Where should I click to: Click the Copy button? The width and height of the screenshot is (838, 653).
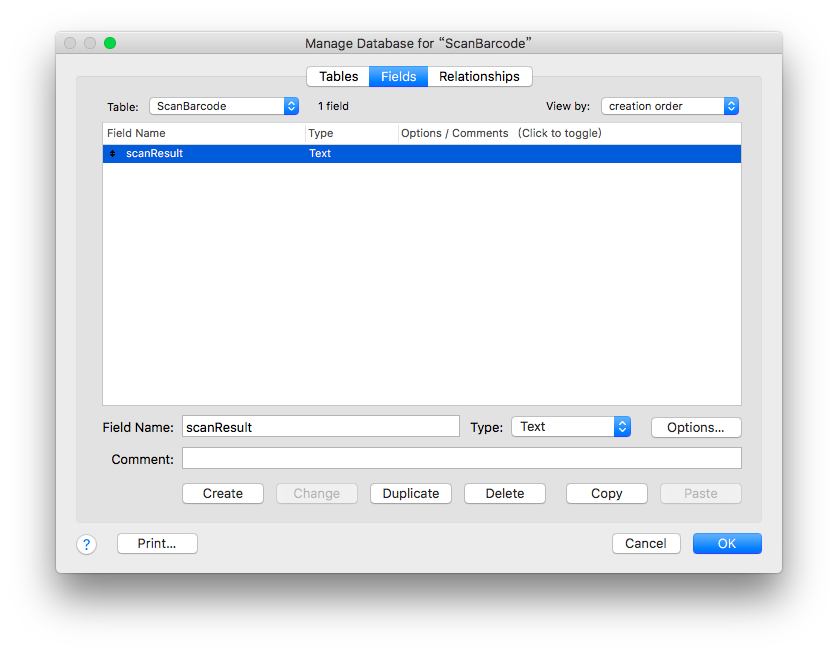pos(607,494)
